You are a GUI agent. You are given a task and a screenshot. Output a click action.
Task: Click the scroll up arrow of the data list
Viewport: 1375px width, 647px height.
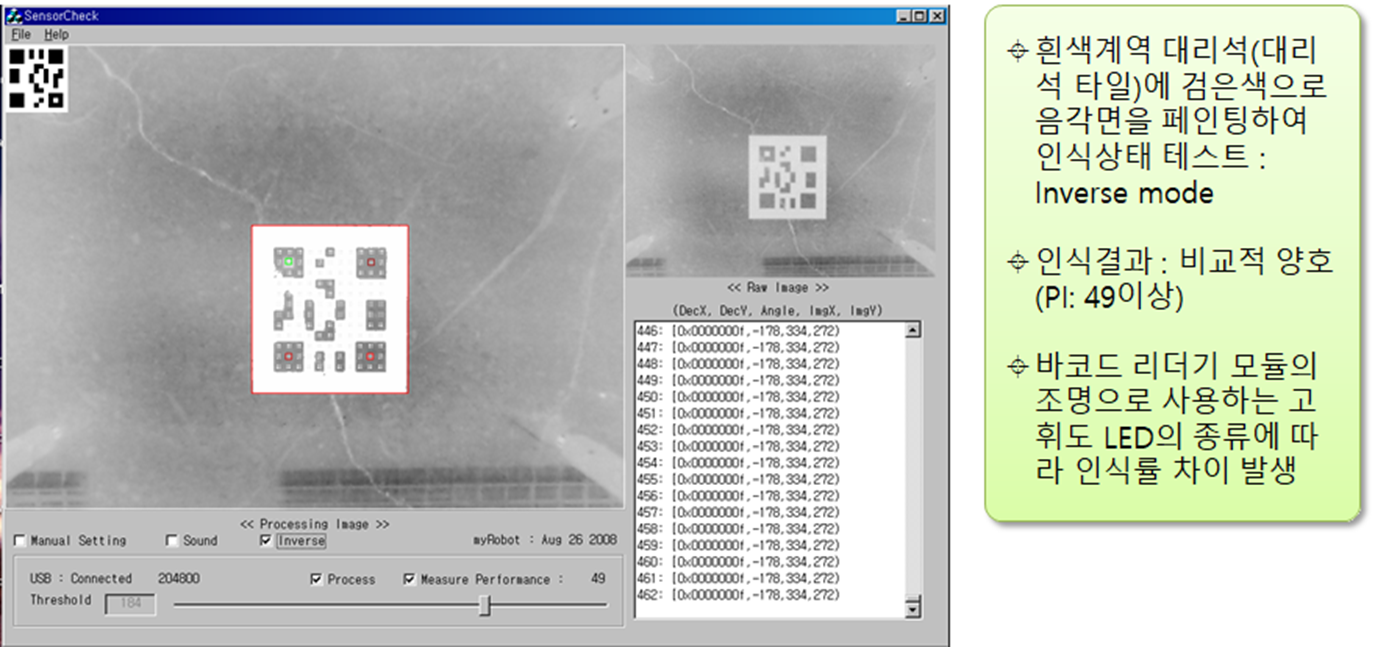pos(912,330)
